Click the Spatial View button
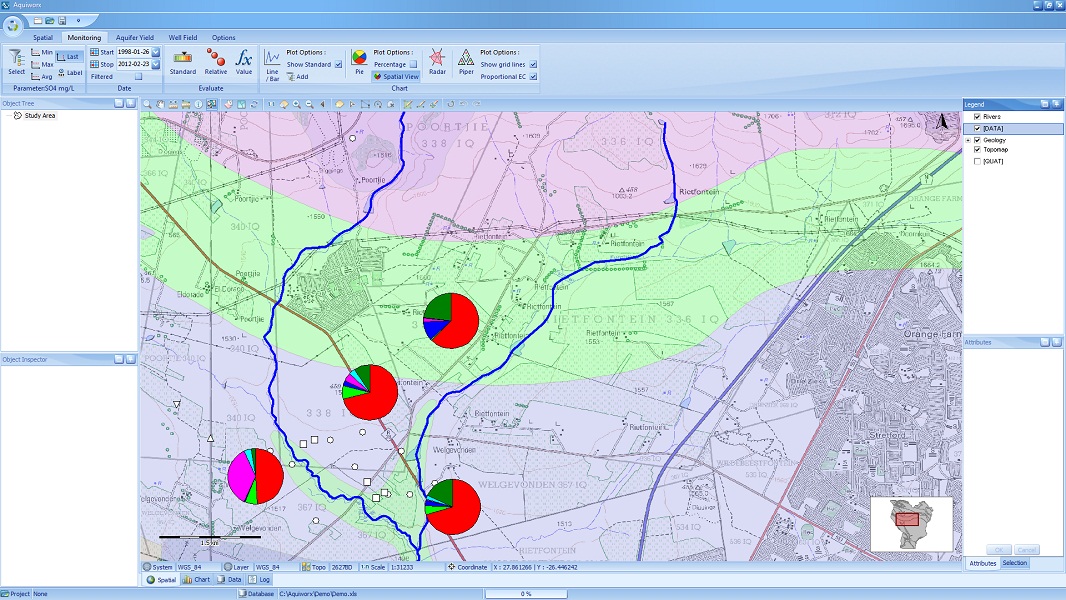 tap(396, 76)
